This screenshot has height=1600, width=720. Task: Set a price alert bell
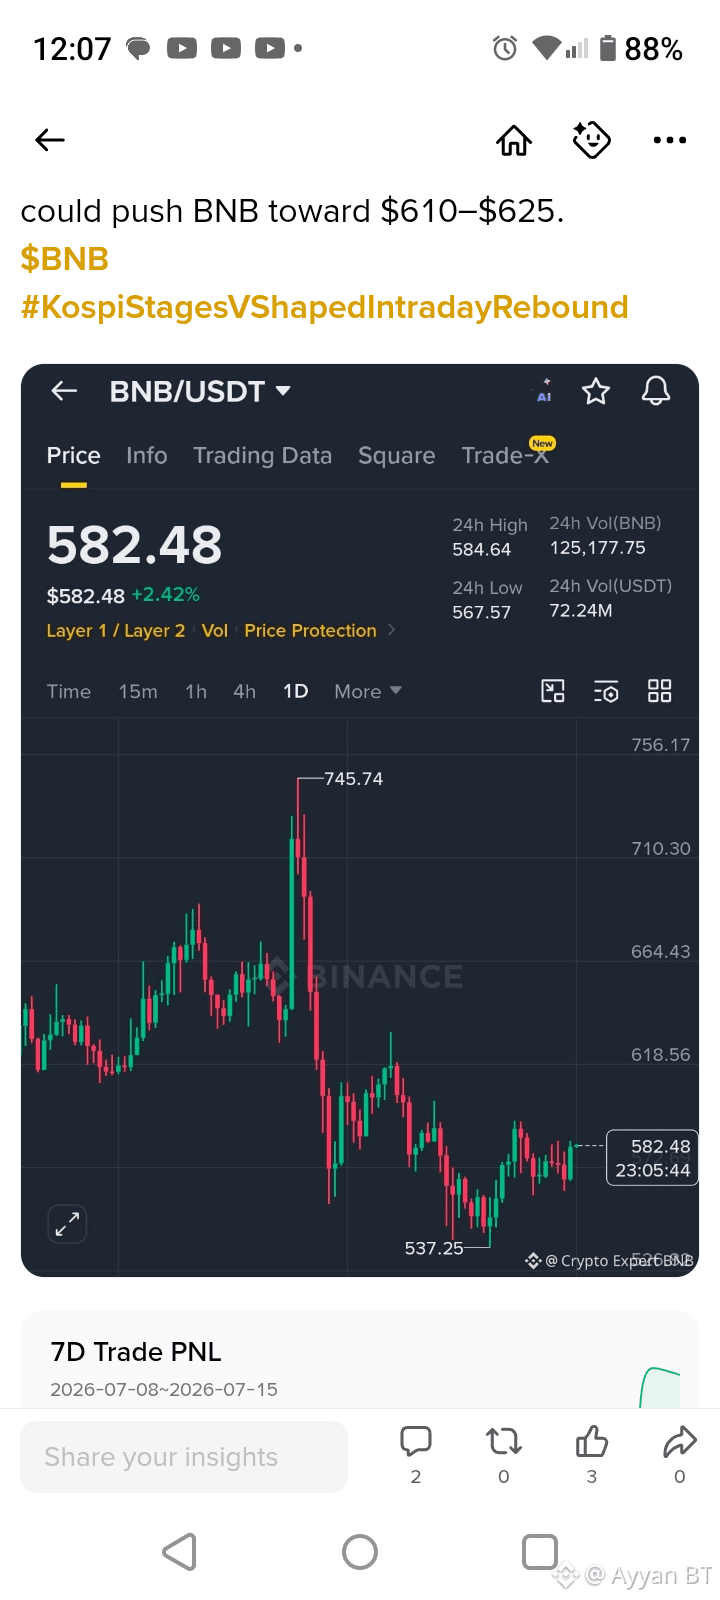click(x=656, y=391)
